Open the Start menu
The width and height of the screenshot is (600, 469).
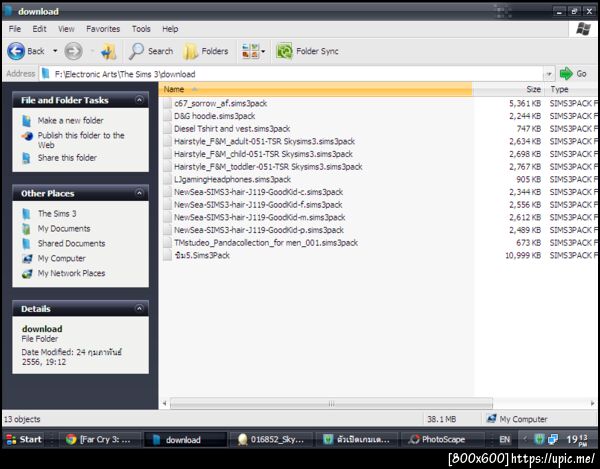(x=24, y=439)
